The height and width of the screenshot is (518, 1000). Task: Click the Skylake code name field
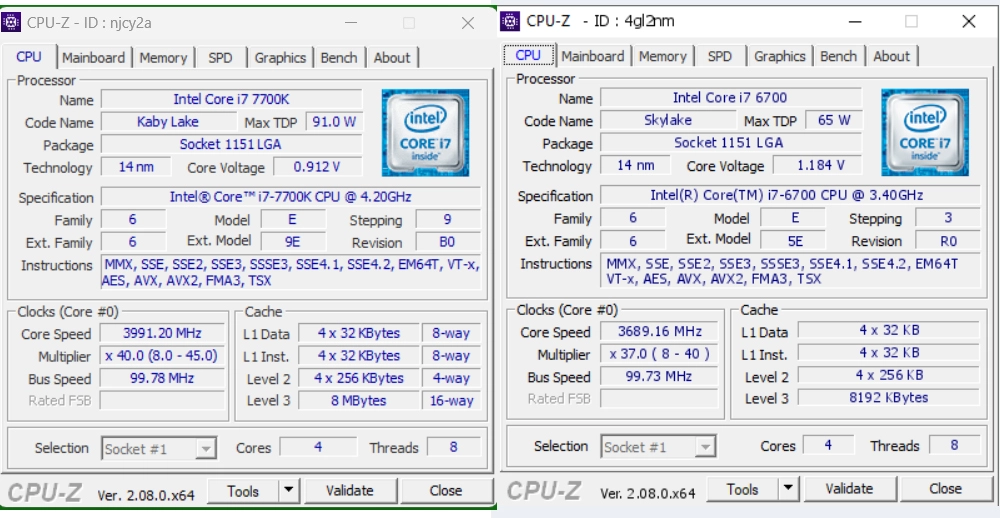click(668, 120)
